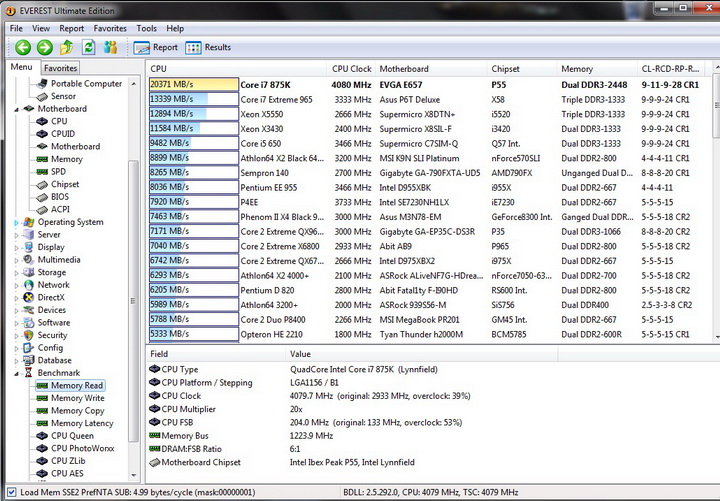Image resolution: width=720 pixels, height=501 pixels.
Task: Select Chipset tree item
Action: 65,184
